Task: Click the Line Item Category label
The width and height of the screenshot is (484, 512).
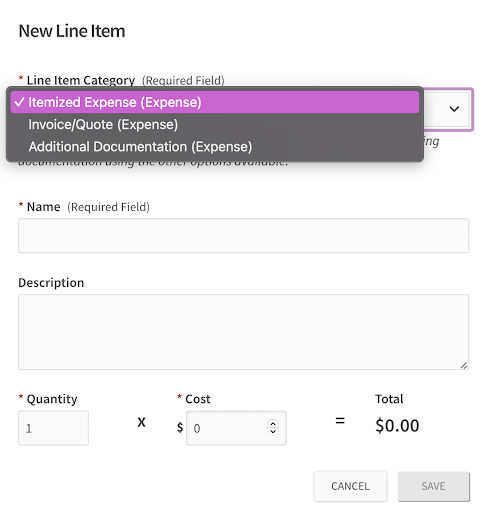Action: click(81, 80)
